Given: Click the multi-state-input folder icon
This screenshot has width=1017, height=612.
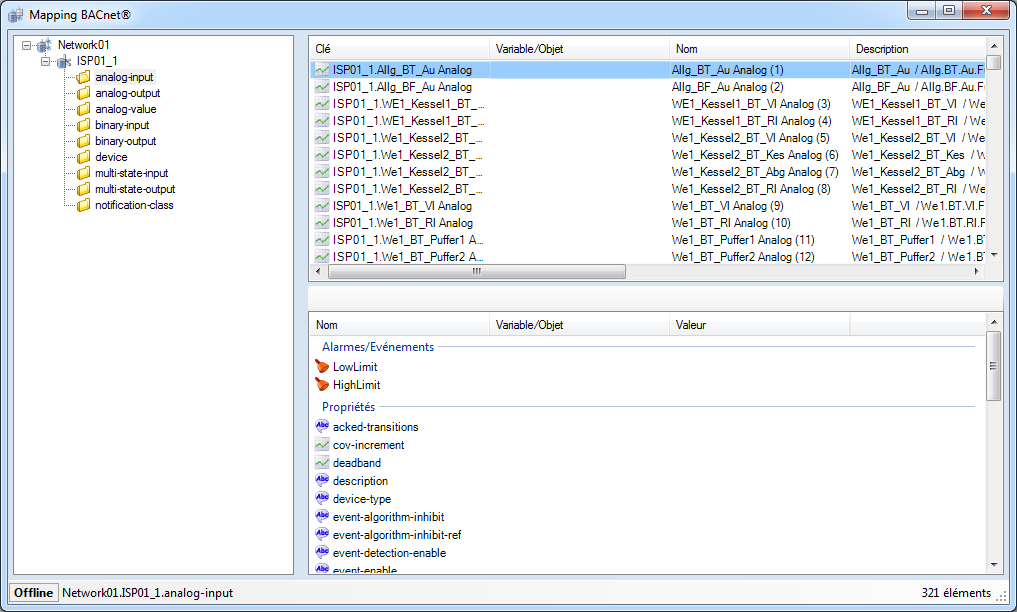Looking at the screenshot, I should coord(84,173).
